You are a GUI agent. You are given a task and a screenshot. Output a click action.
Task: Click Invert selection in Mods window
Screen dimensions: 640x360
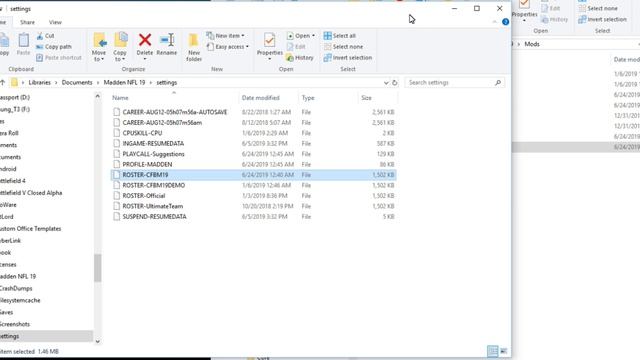point(602,19)
